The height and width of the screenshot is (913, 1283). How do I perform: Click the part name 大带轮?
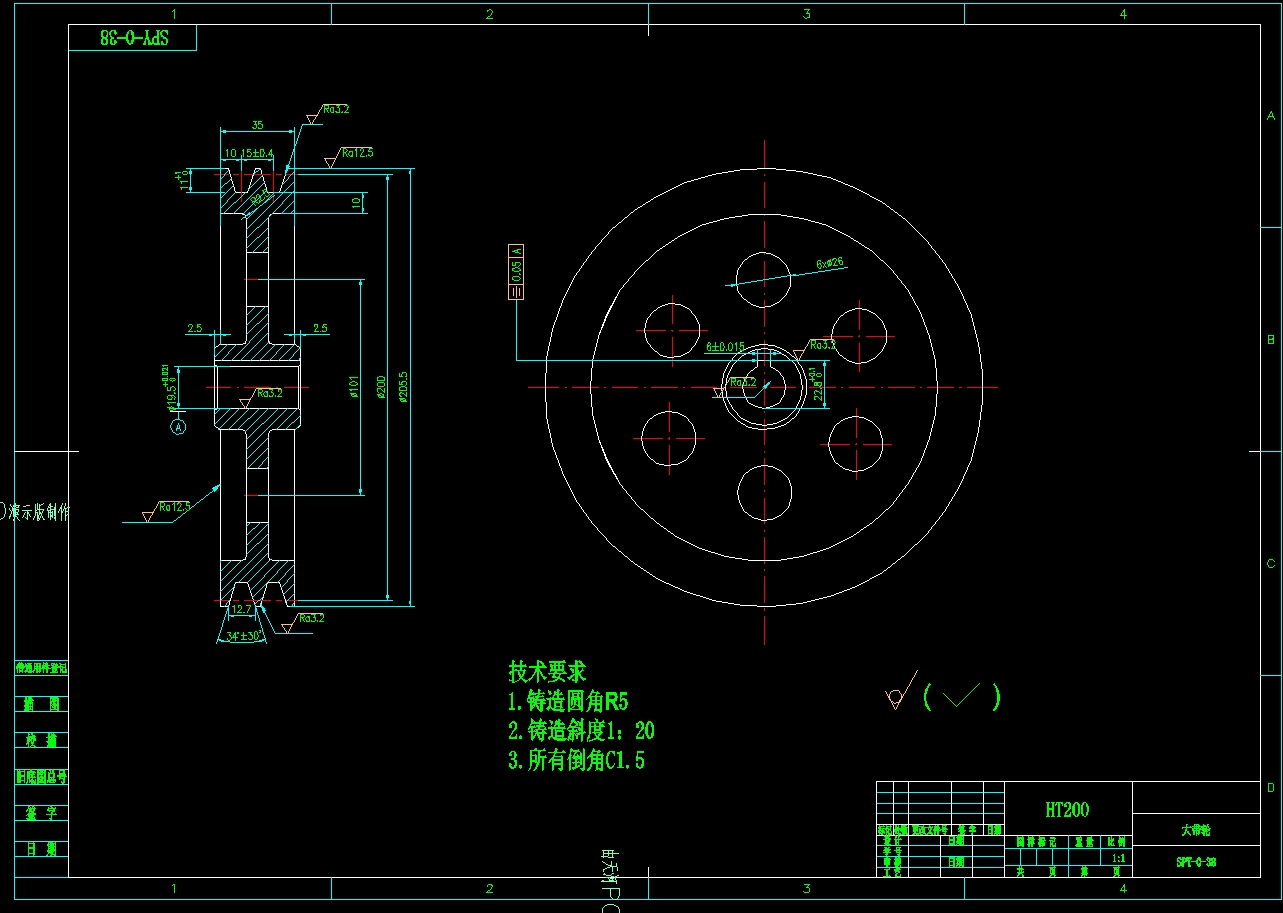click(x=1196, y=830)
